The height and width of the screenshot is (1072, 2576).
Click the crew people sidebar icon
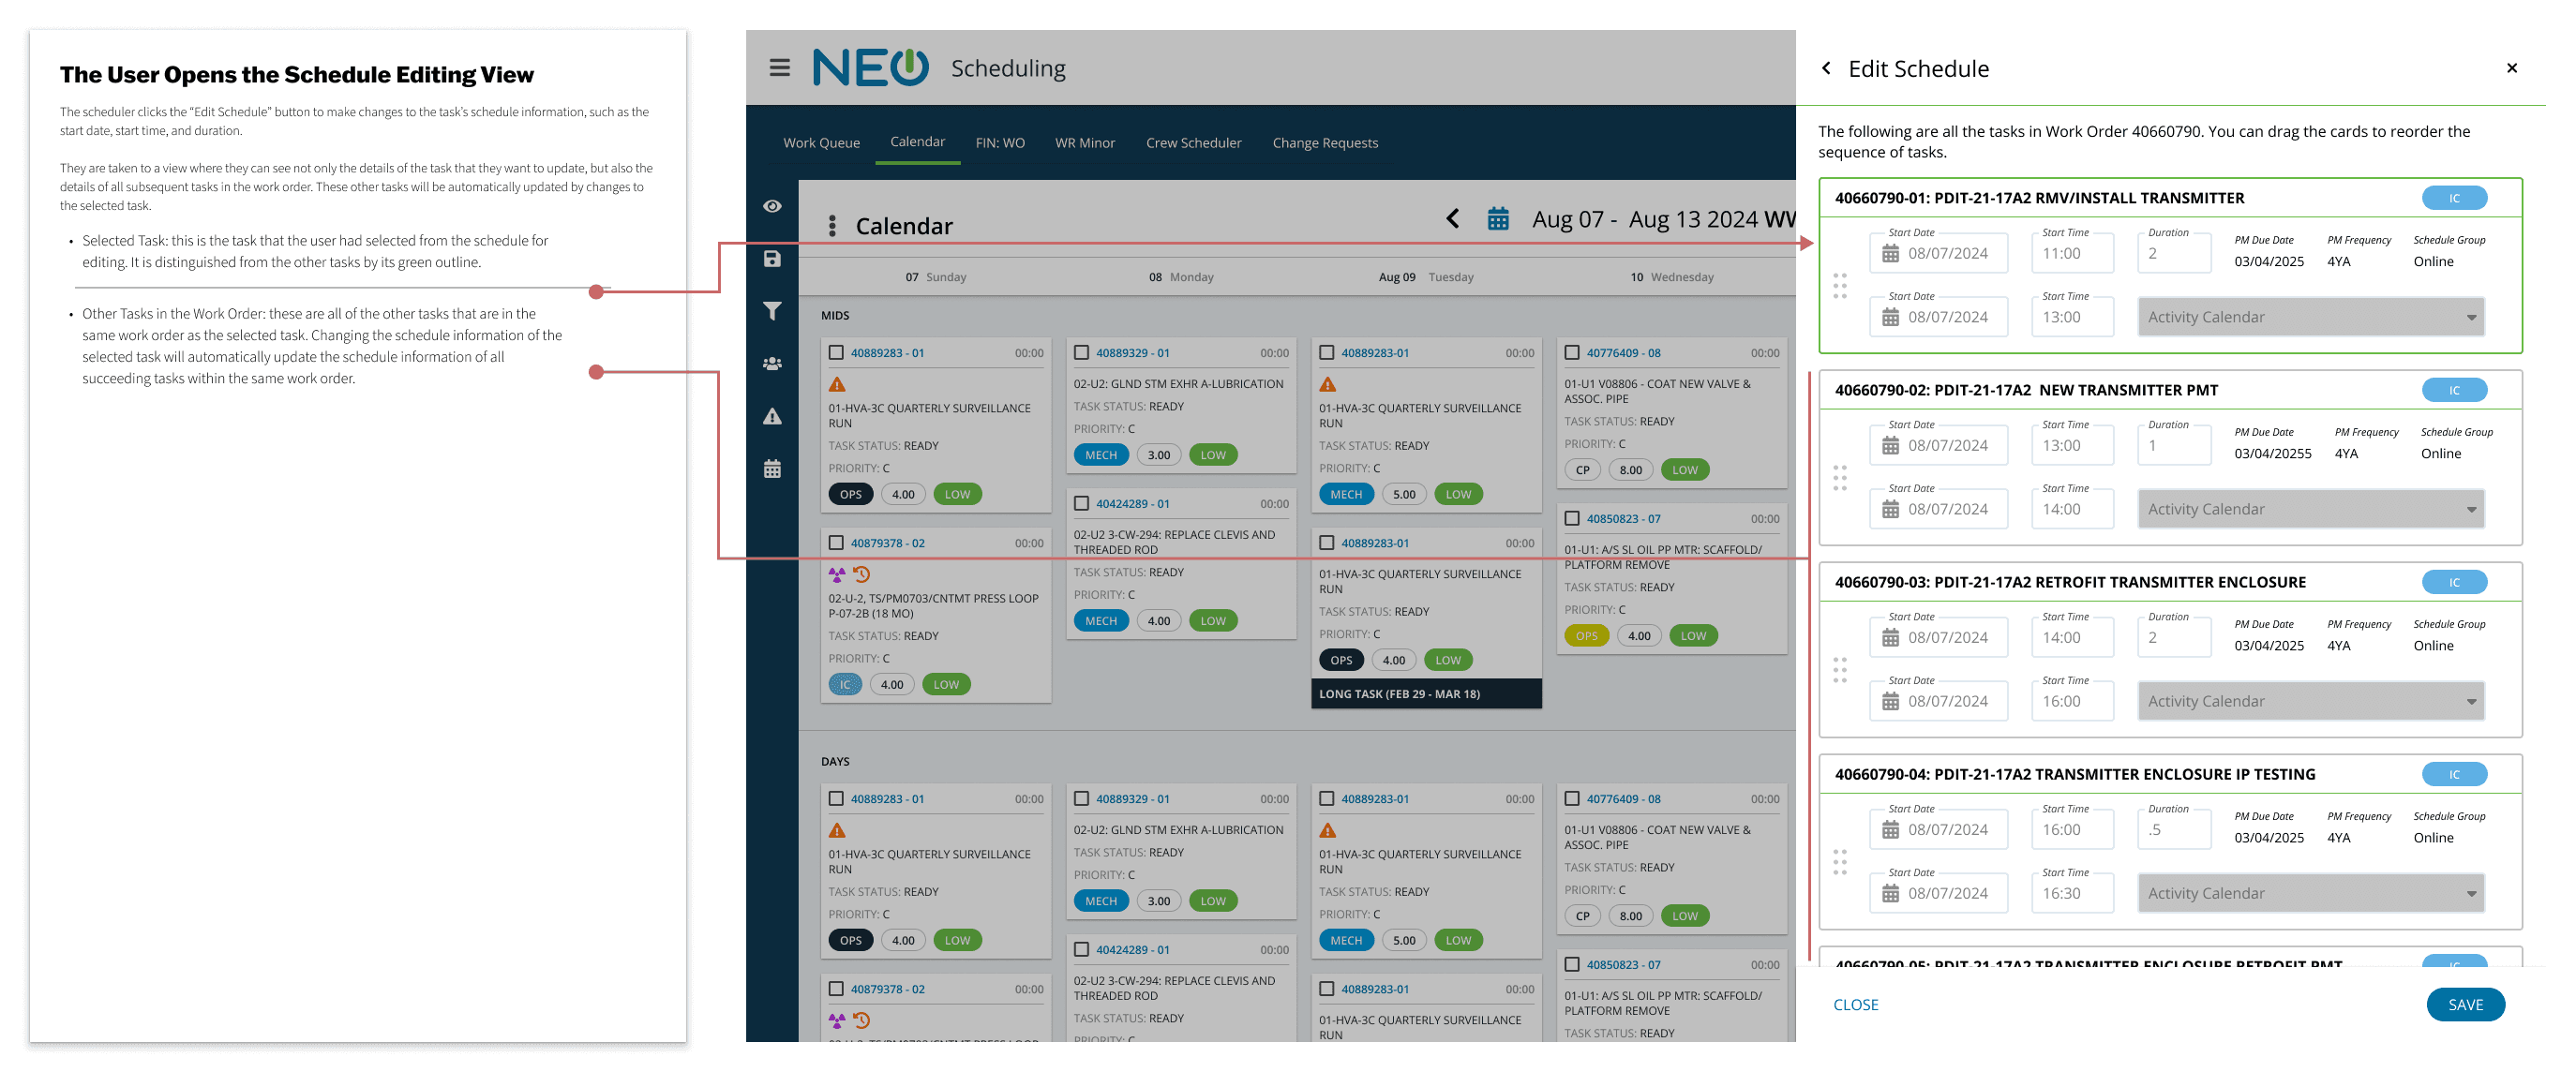click(x=772, y=364)
